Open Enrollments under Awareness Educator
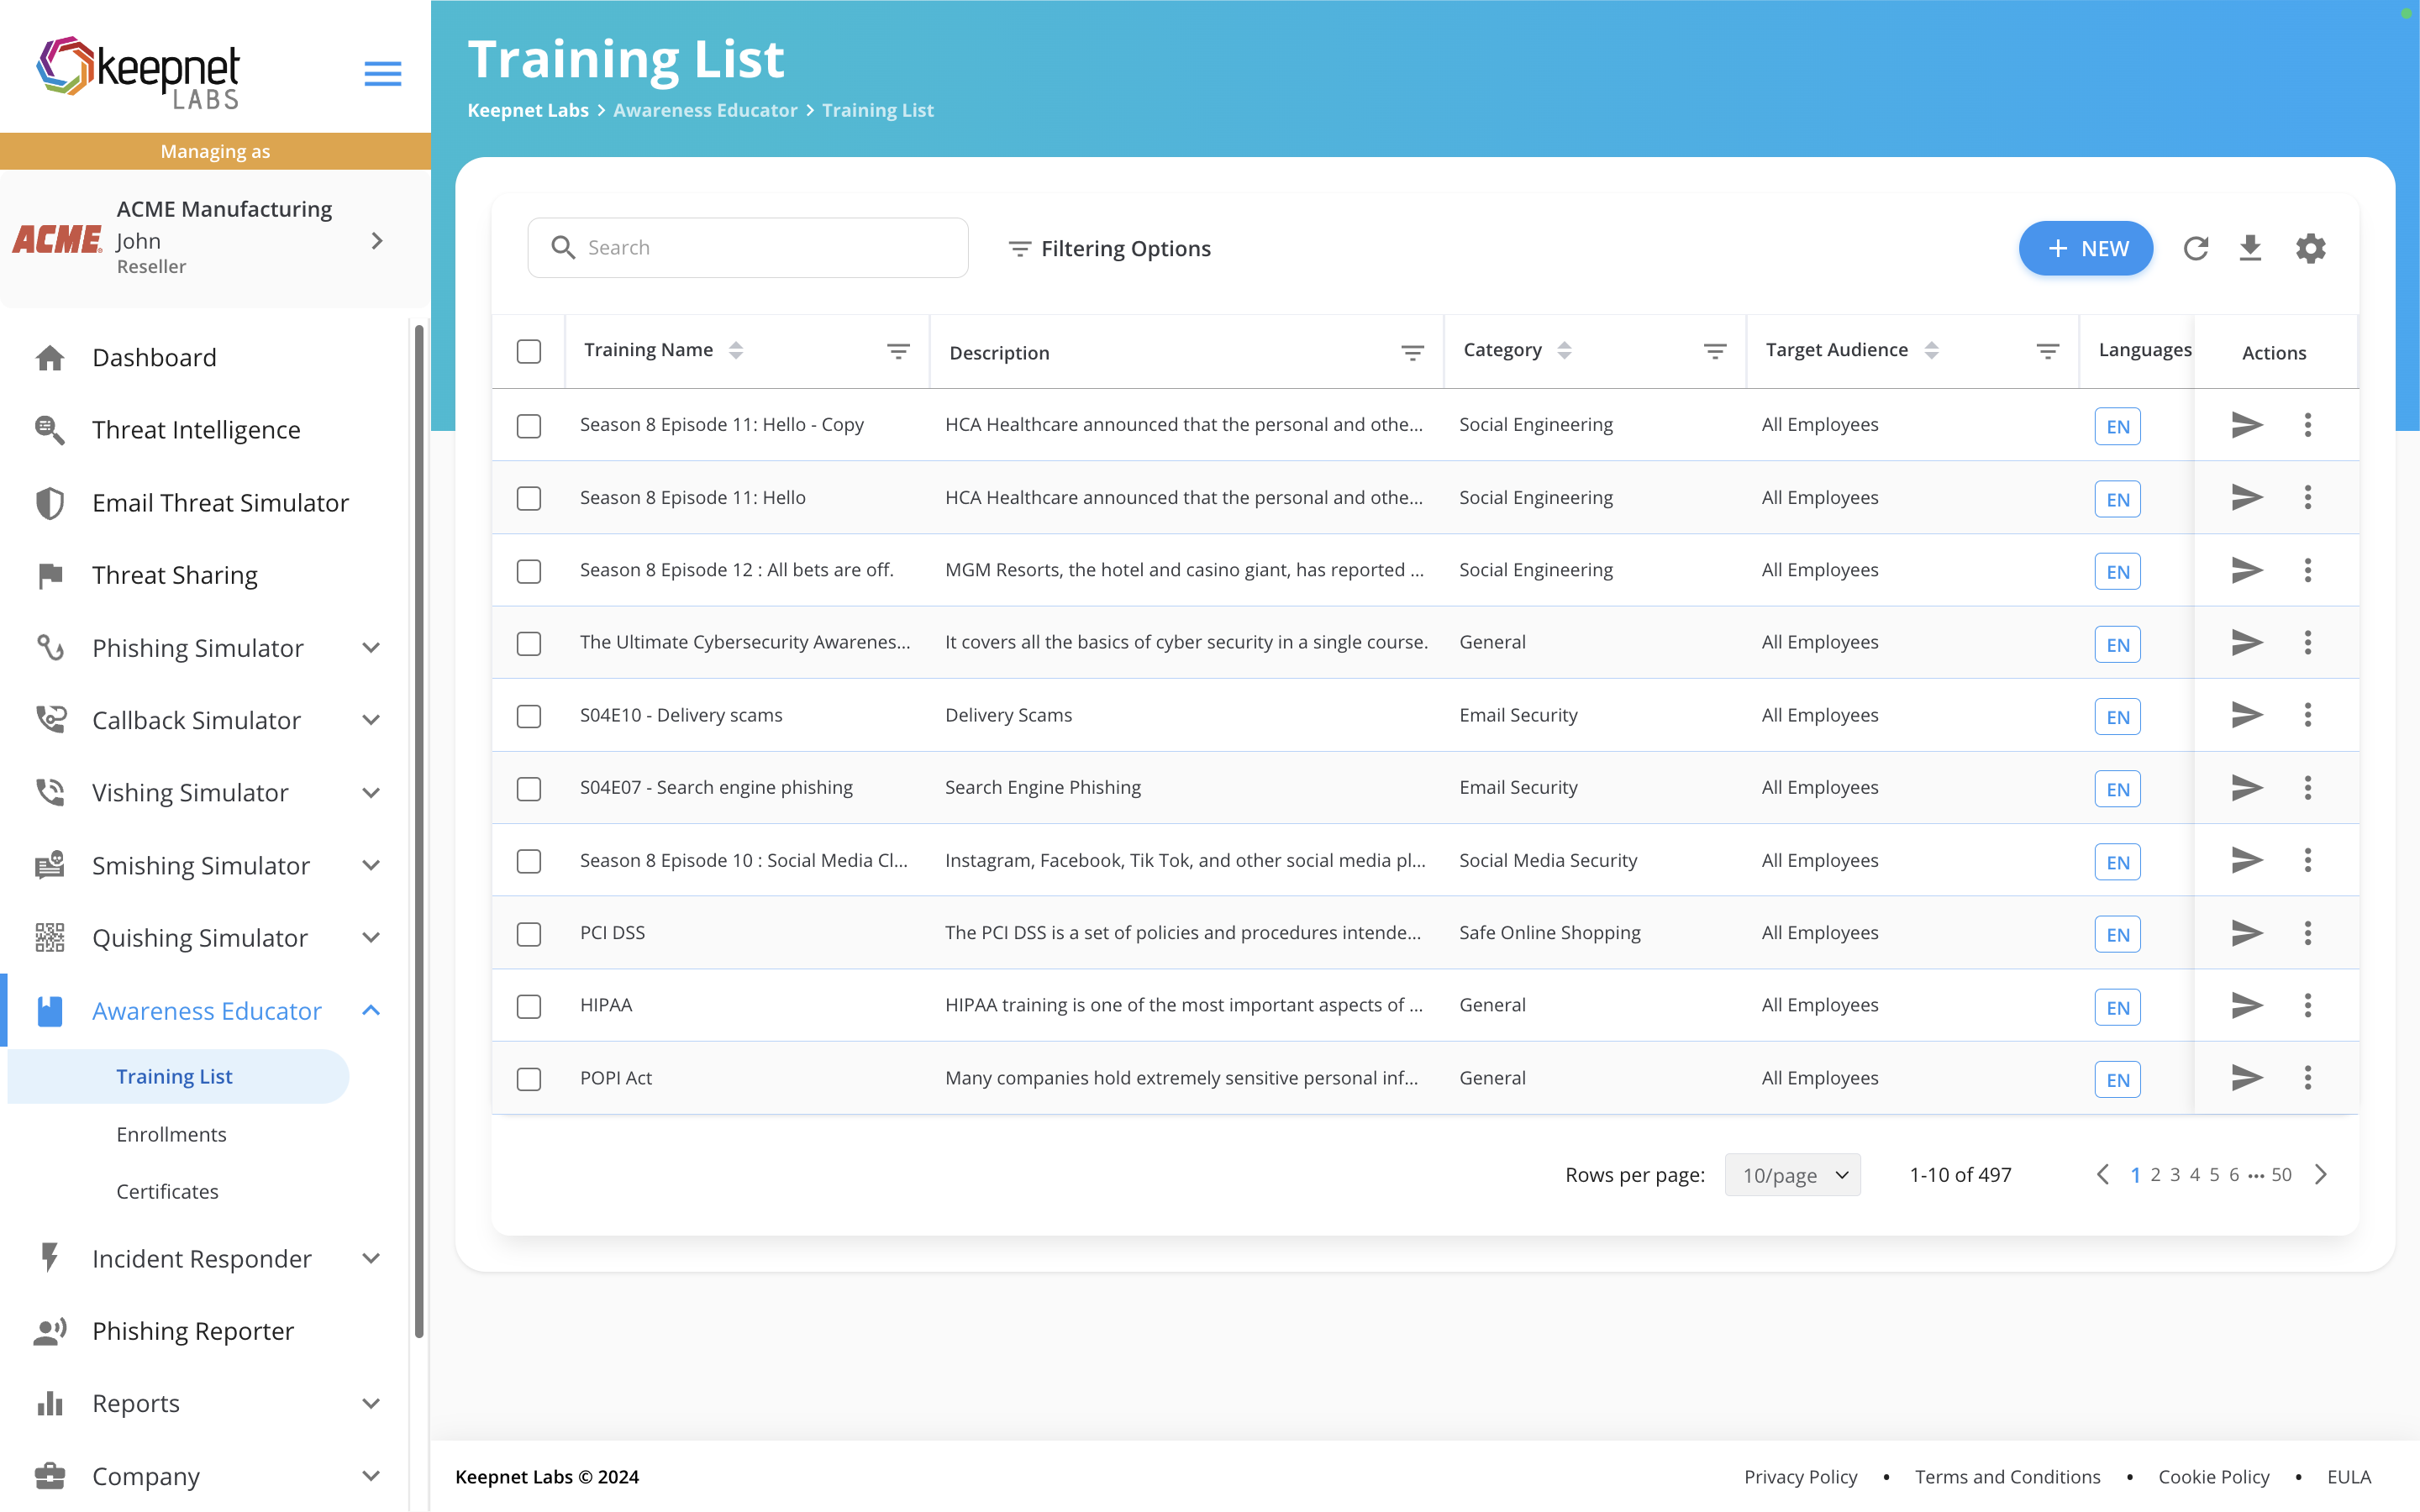Viewport: 2420px width, 1512px height. (171, 1134)
